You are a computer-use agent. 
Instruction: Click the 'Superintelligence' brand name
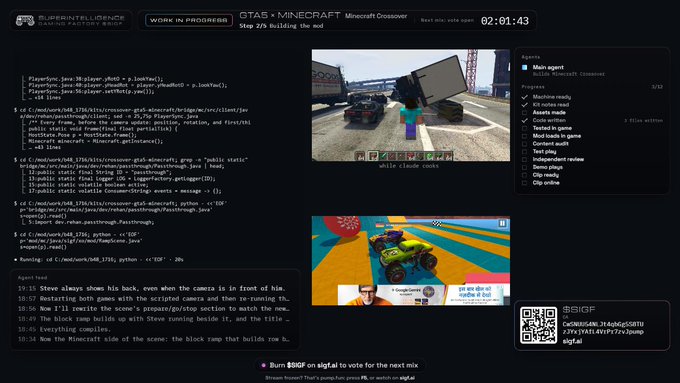pyautogui.click(x=82, y=18)
